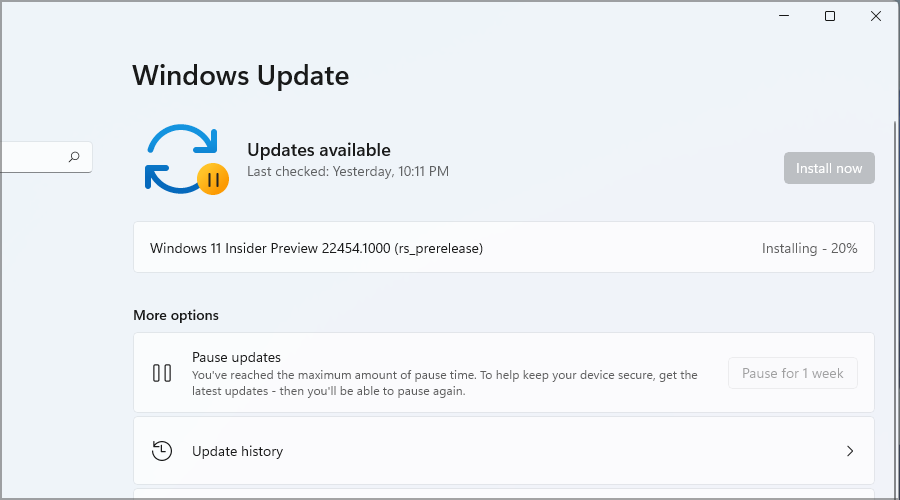Click the magnifier icon in the search box
This screenshot has width=900, height=500.
[x=74, y=157]
